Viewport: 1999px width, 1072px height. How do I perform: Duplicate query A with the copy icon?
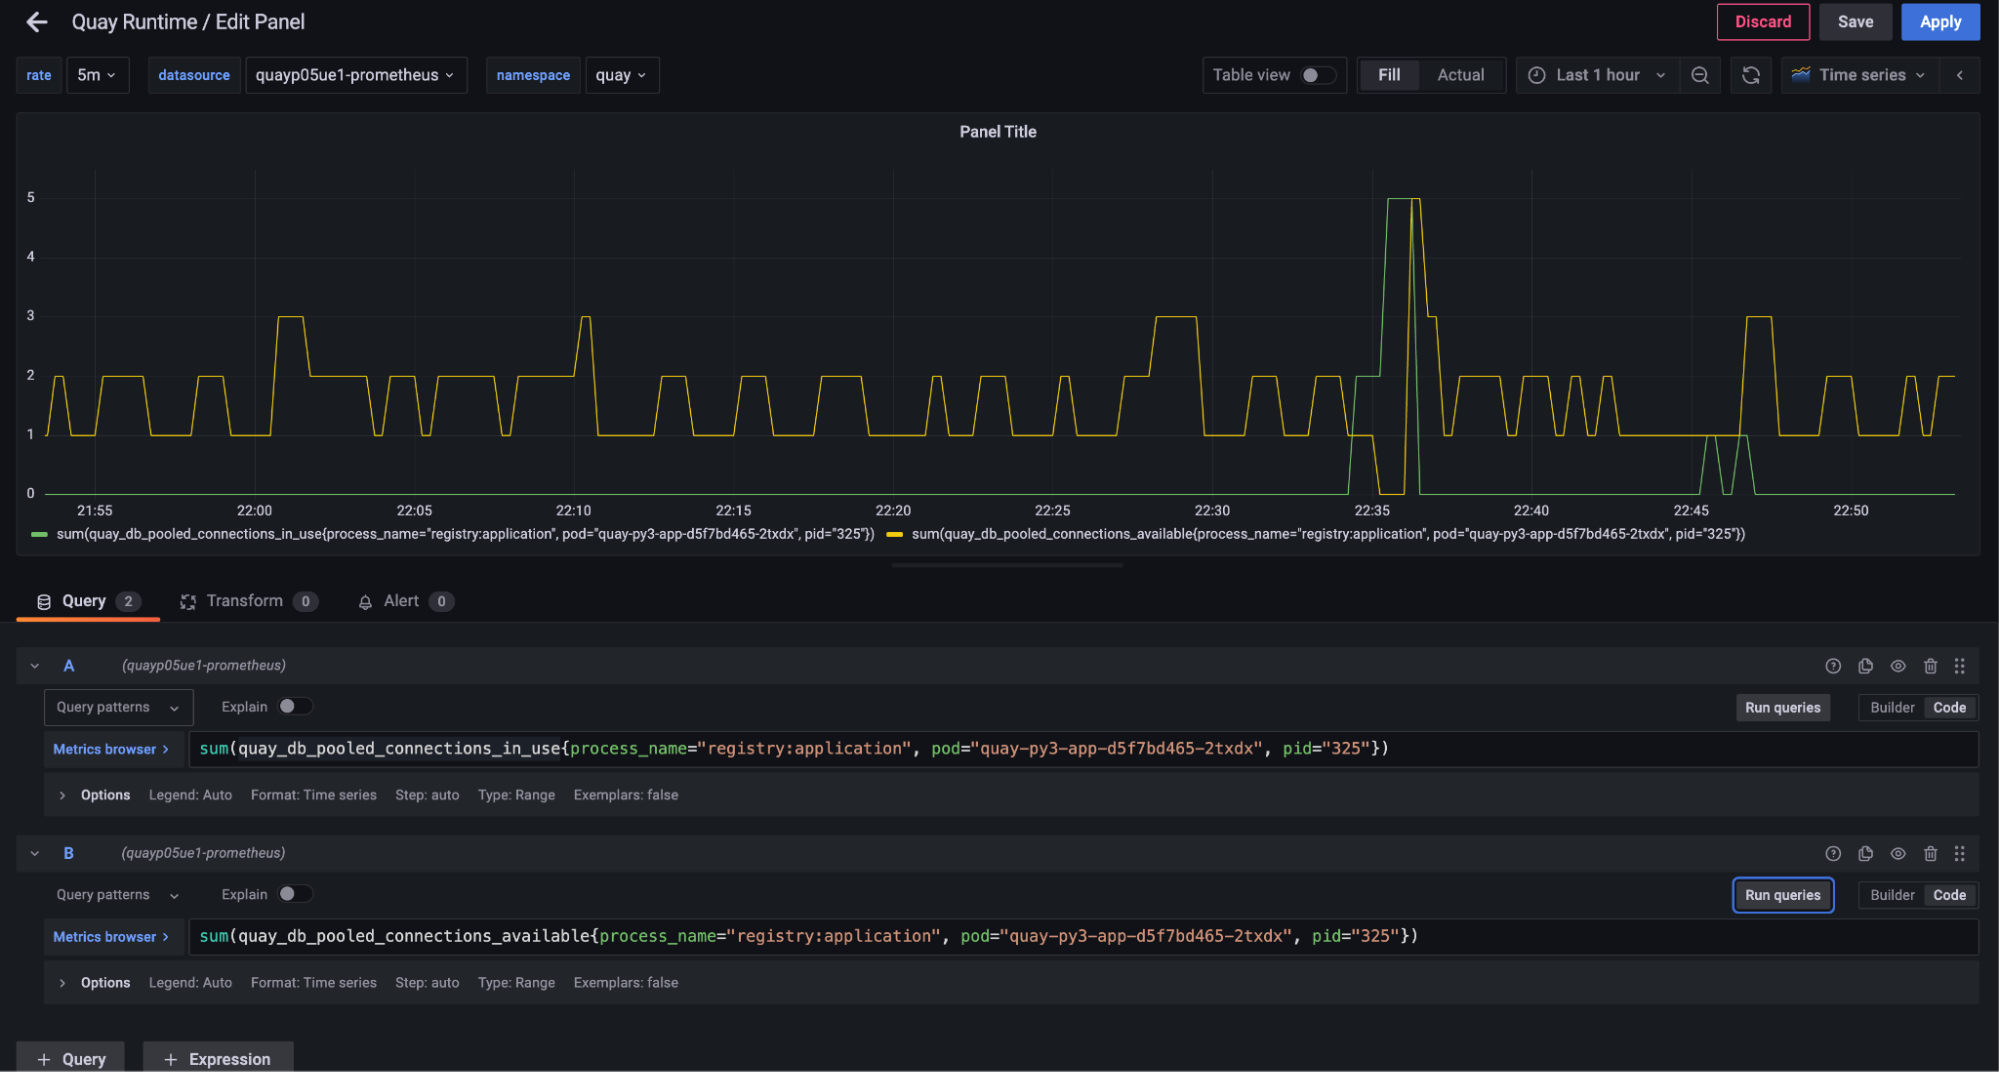coord(1865,666)
